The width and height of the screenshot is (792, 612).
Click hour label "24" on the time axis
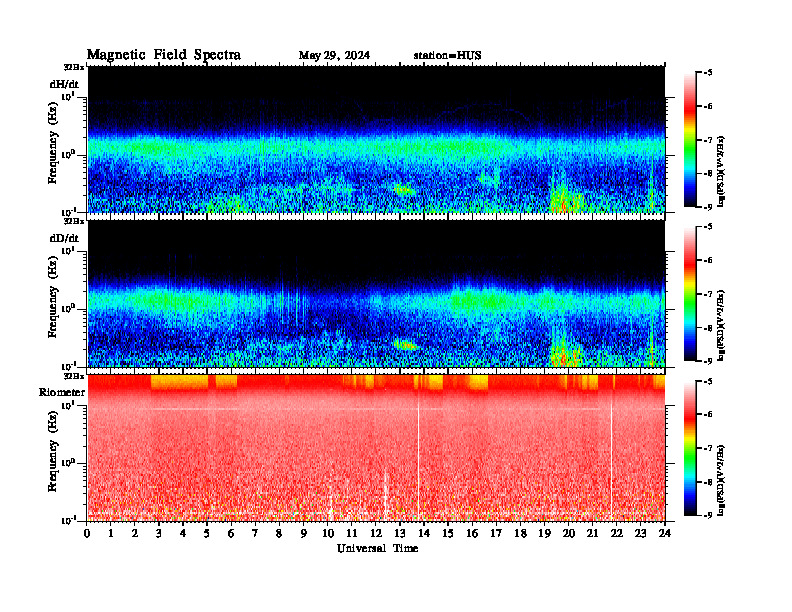click(x=665, y=533)
